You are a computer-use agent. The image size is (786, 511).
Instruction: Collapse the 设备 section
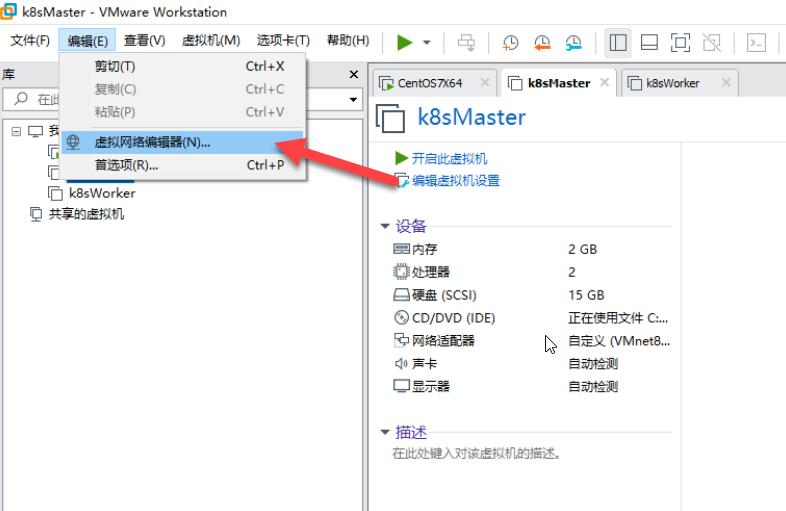(x=385, y=226)
